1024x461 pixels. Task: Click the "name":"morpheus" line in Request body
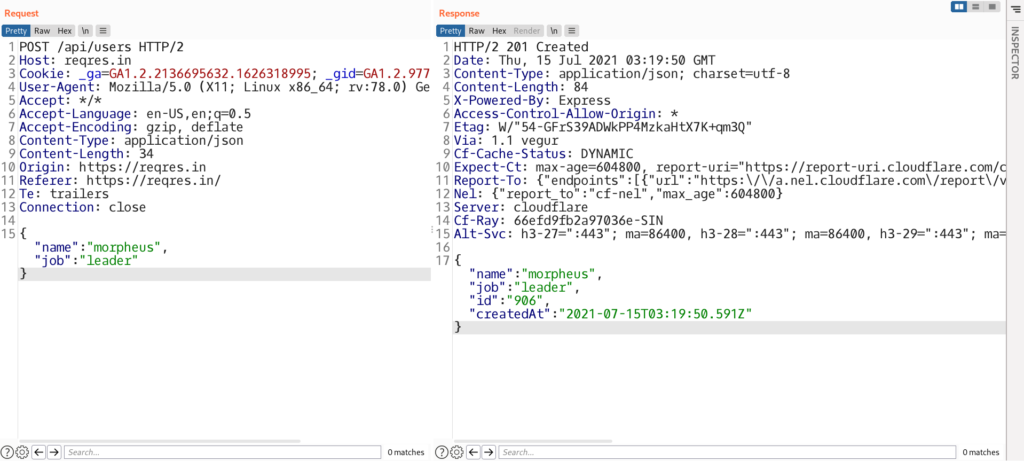101,247
